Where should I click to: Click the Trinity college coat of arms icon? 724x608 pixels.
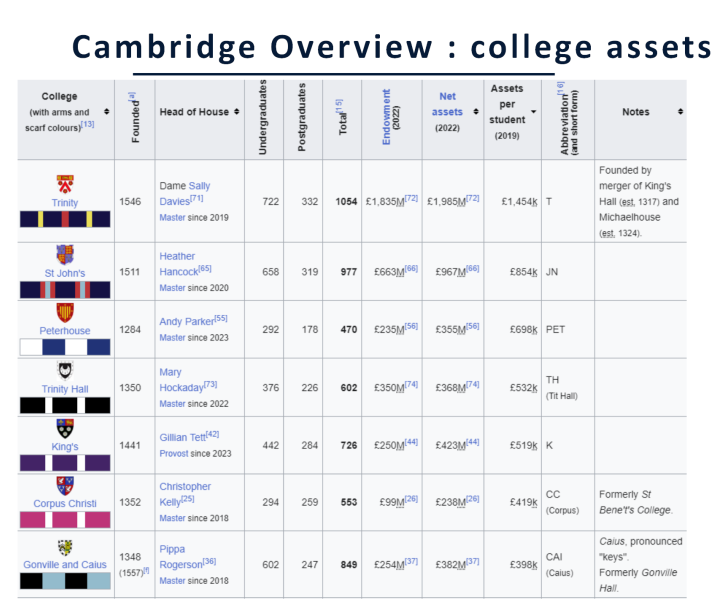pyautogui.click(x=65, y=183)
